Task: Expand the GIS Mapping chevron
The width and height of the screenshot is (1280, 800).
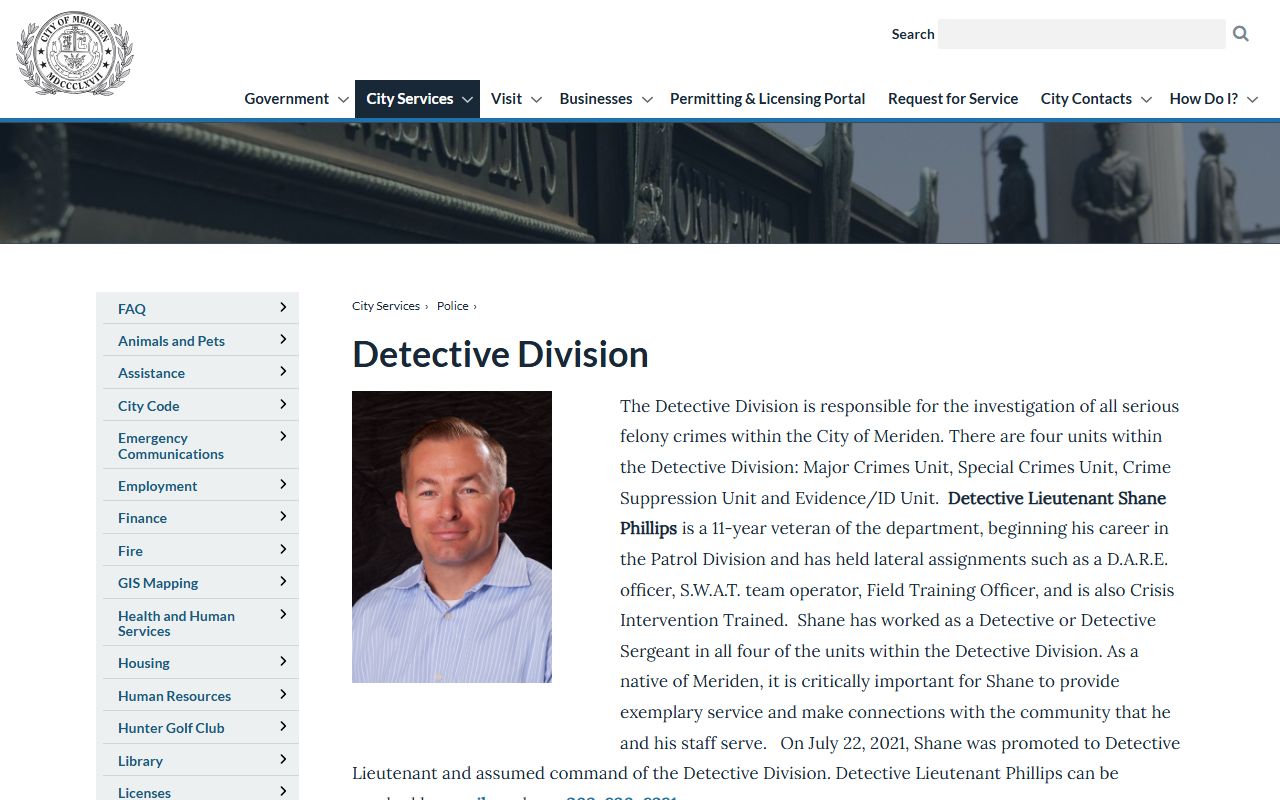Action: [283, 581]
